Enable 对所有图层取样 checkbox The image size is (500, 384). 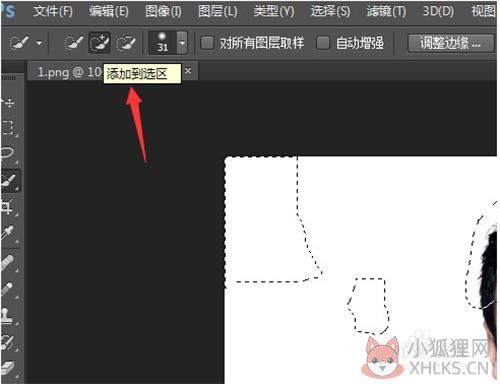(207, 43)
